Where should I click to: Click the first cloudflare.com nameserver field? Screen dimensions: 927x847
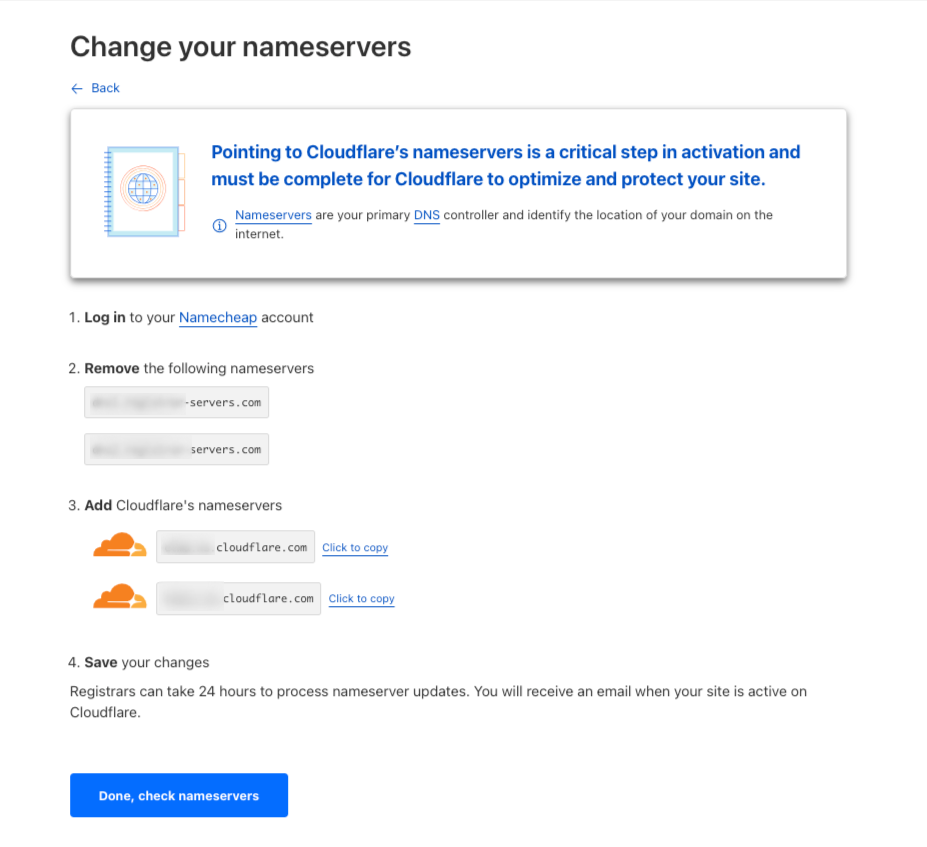point(236,547)
